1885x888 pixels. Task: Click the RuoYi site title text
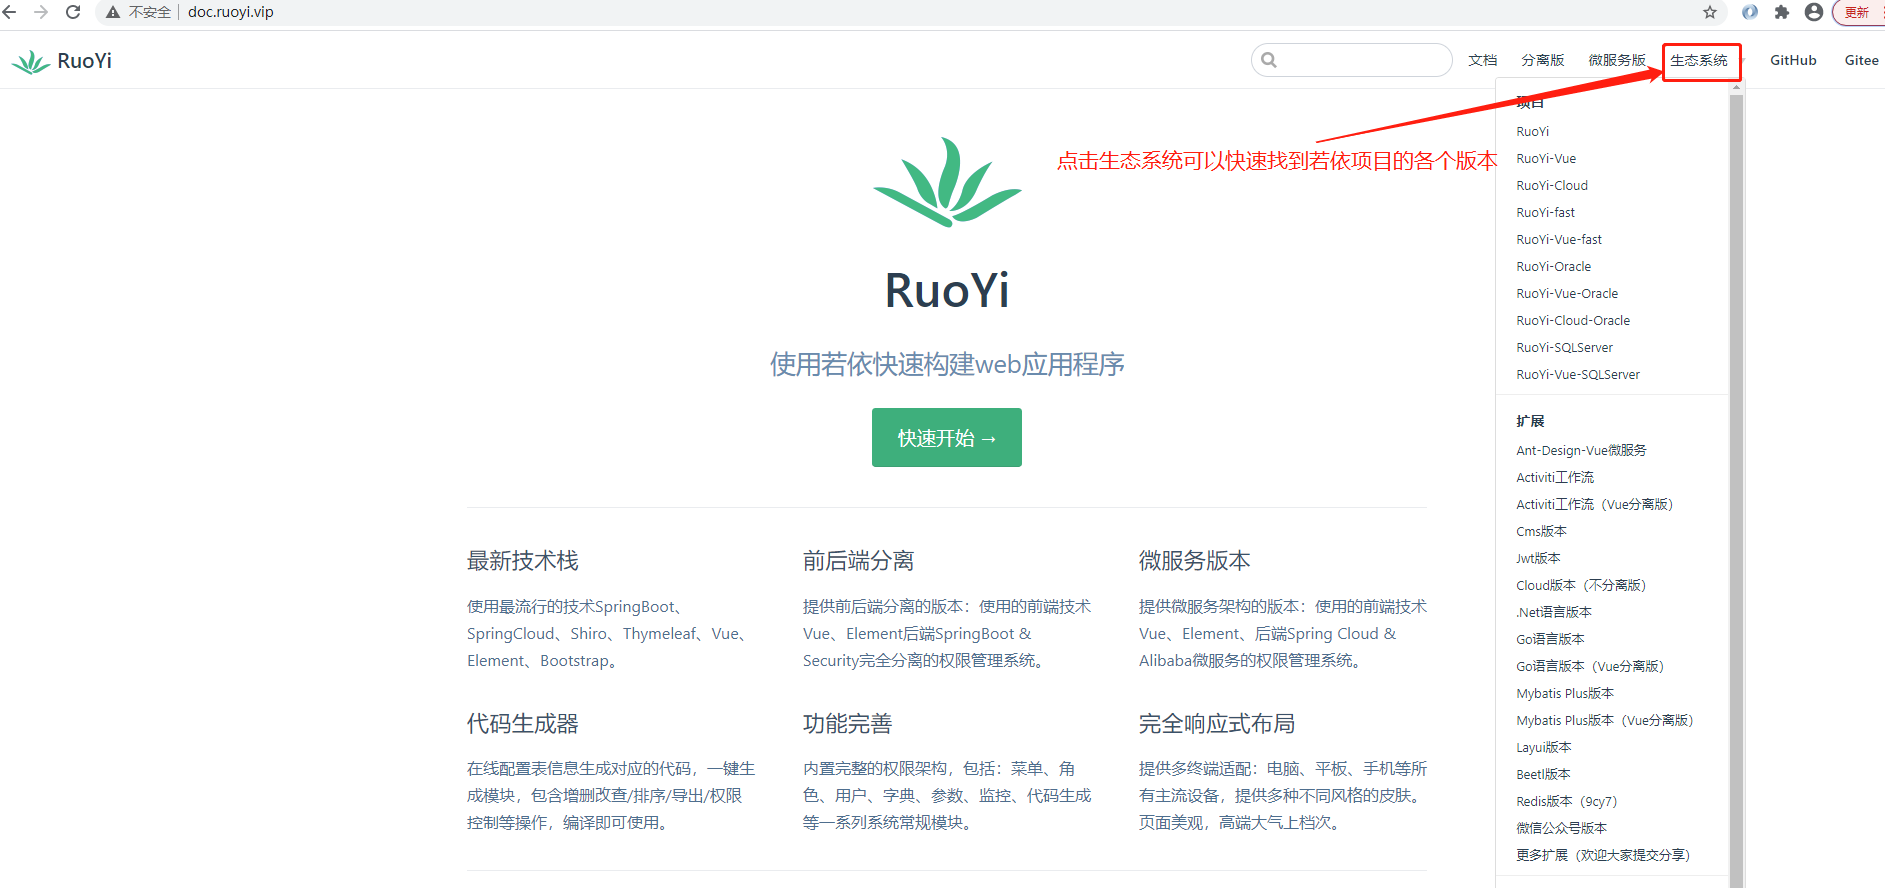(85, 61)
